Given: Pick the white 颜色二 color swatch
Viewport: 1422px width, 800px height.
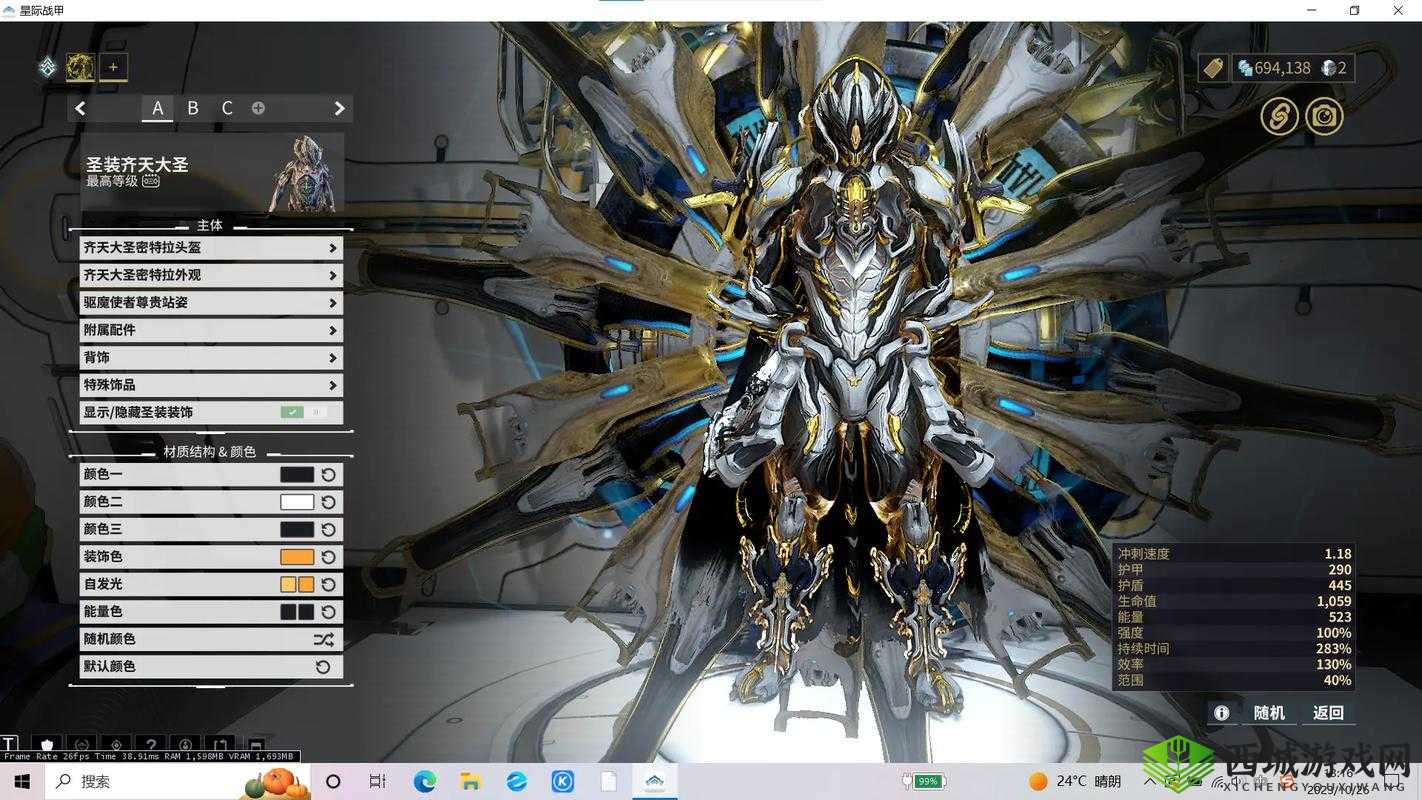Looking at the screenshot, I should coord(297,502).
